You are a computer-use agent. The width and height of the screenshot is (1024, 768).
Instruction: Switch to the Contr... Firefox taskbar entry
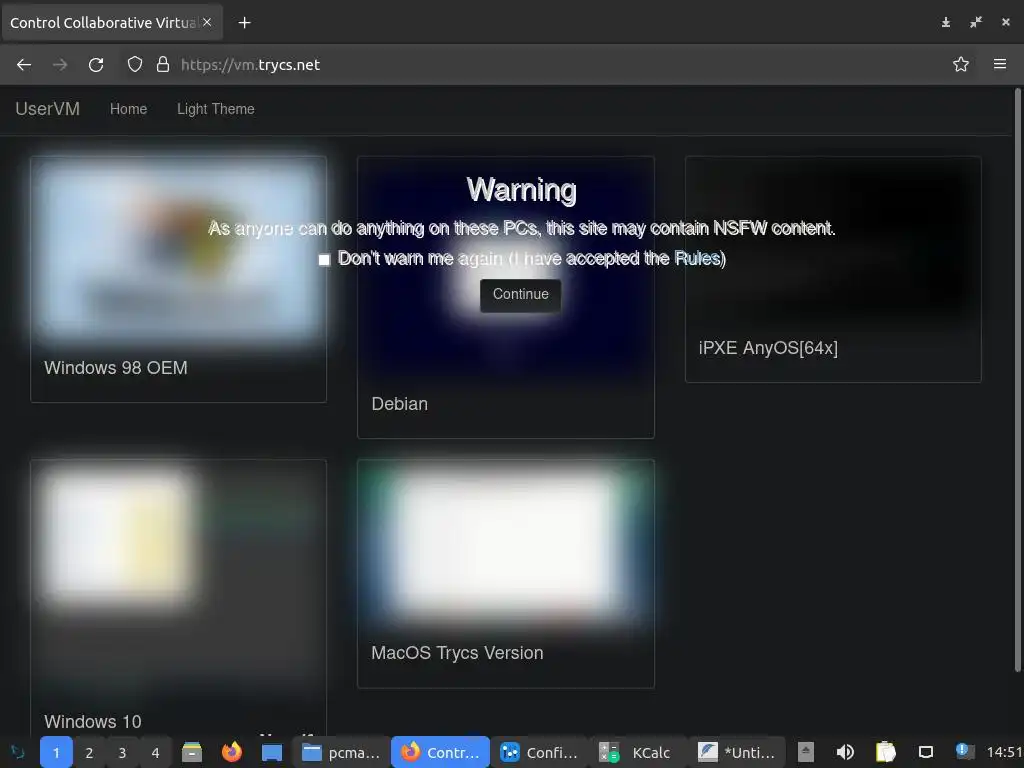click(440, 752)
